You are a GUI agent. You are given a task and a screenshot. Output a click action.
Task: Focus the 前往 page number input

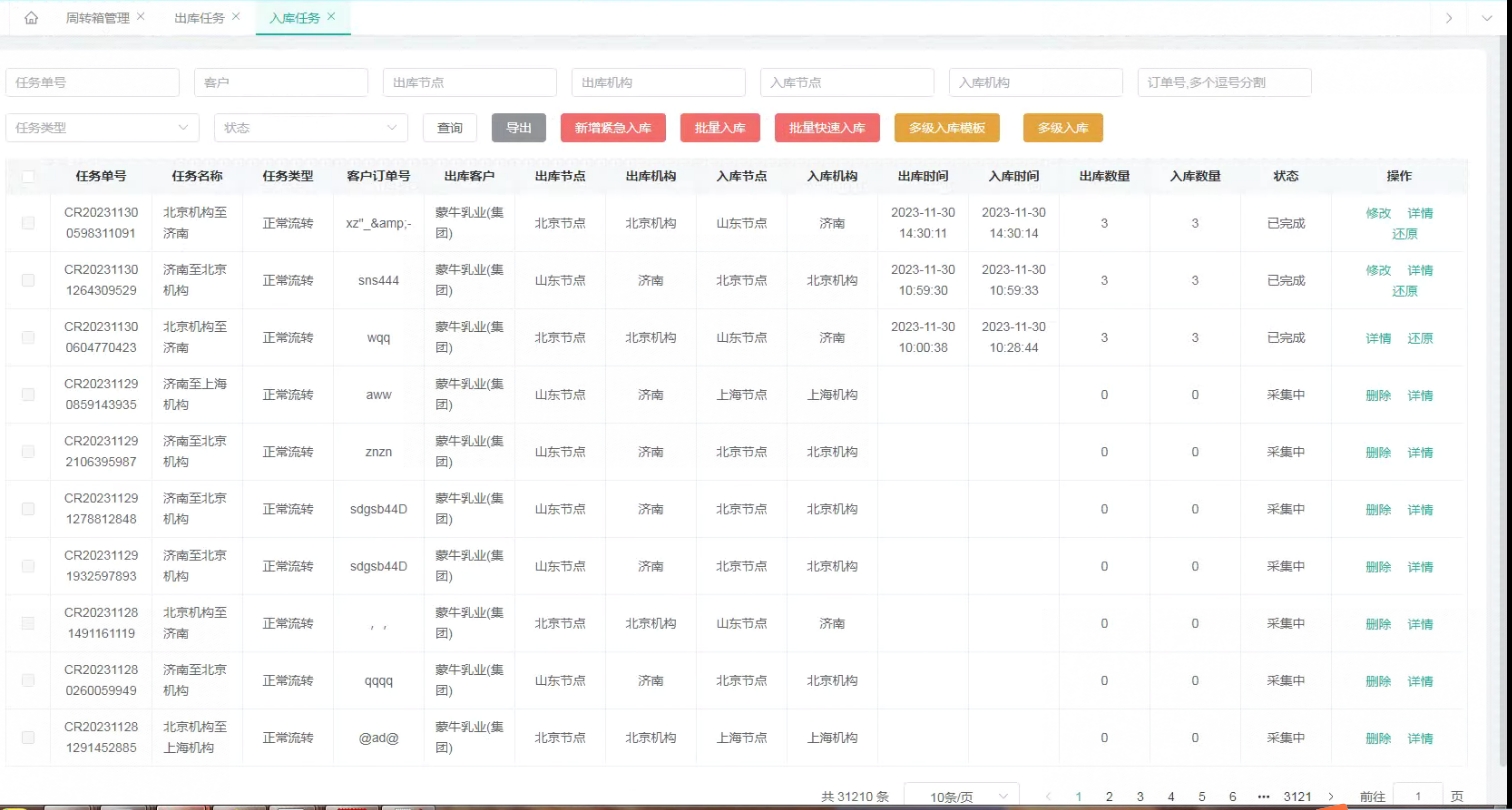point(1418,796)
